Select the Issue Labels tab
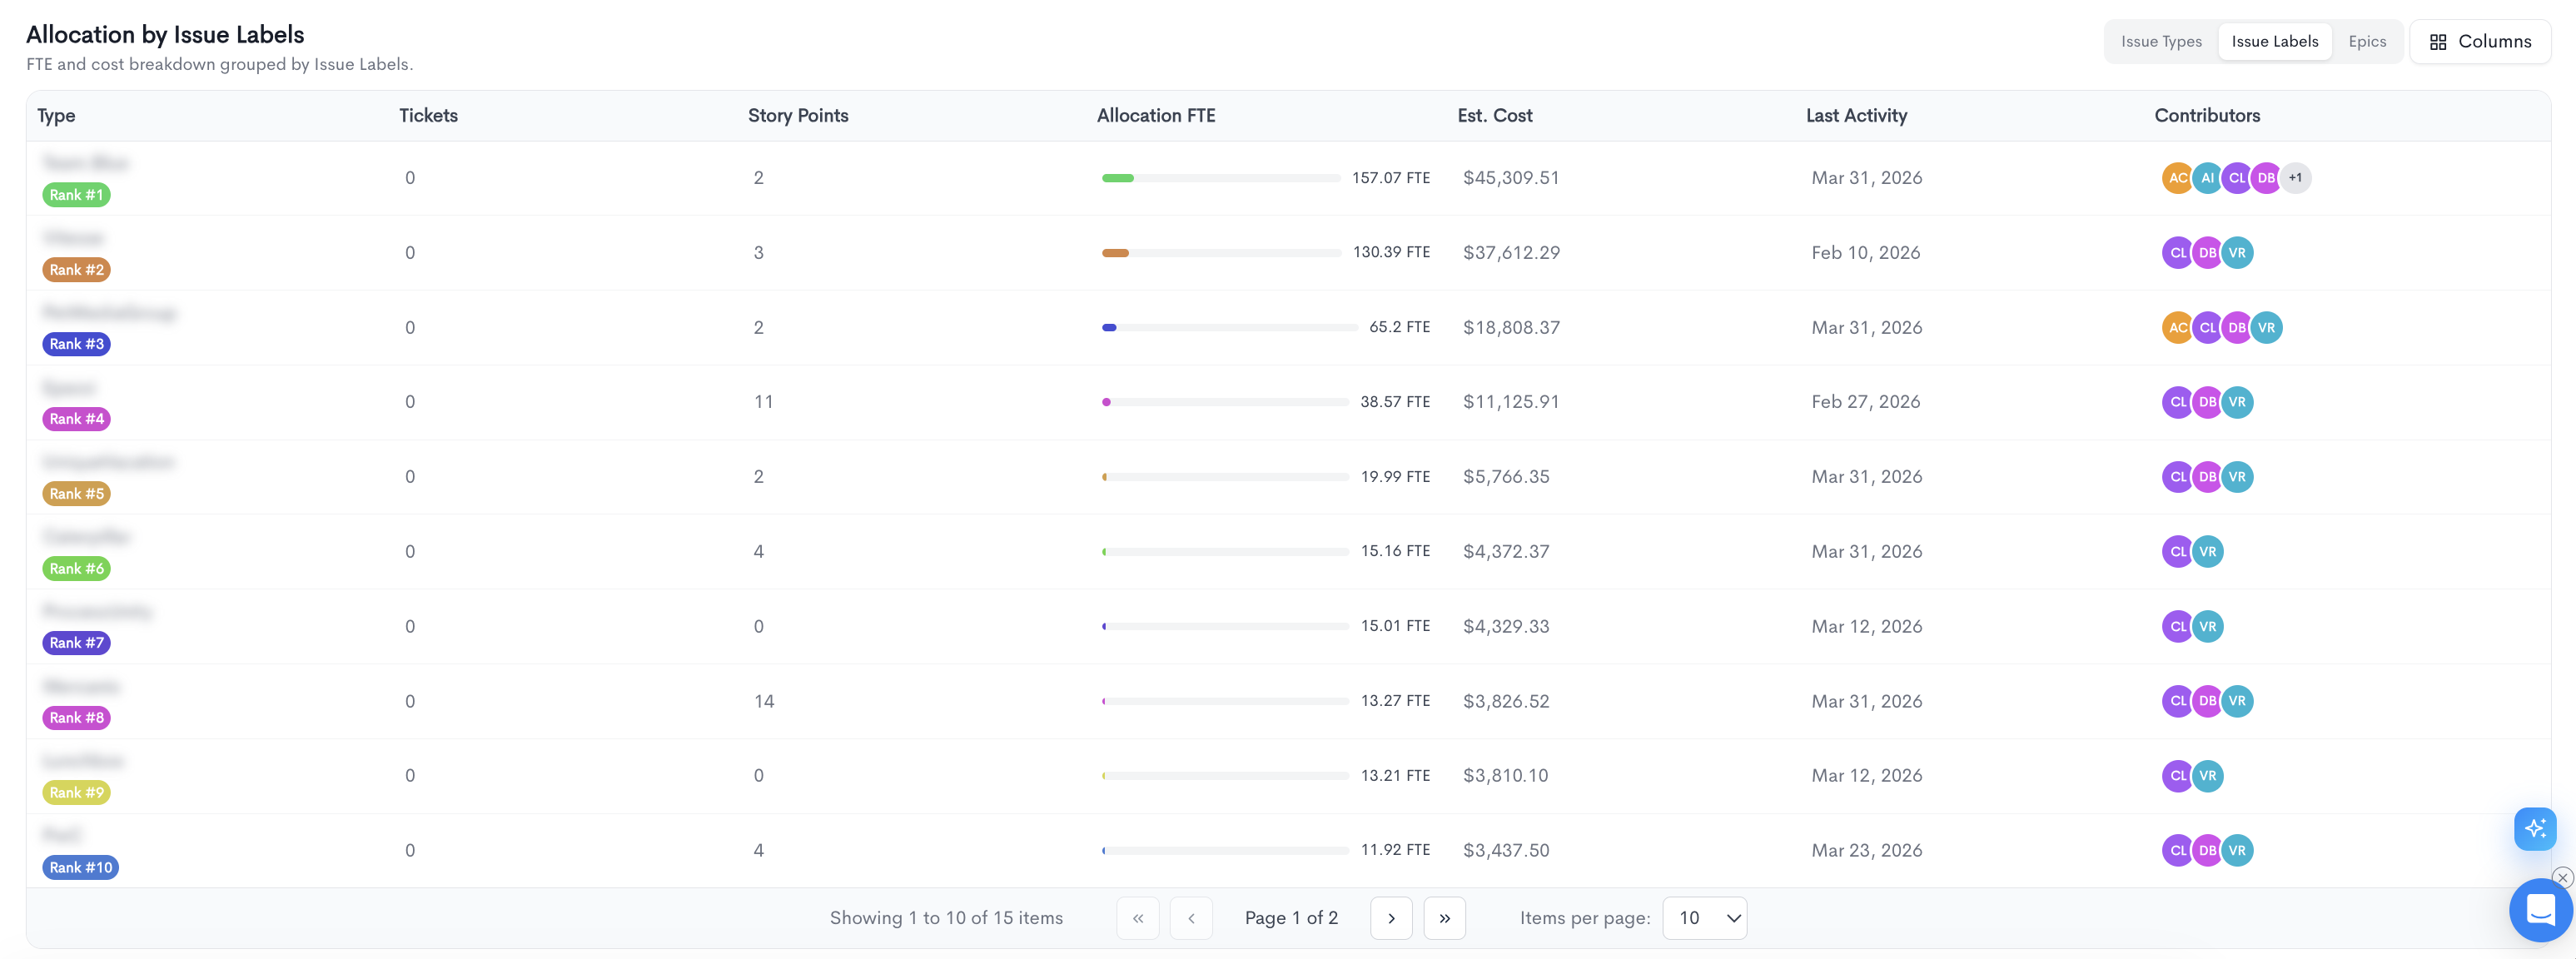The width and height of the screenshot is (2576, 959). click(2274, 42)
